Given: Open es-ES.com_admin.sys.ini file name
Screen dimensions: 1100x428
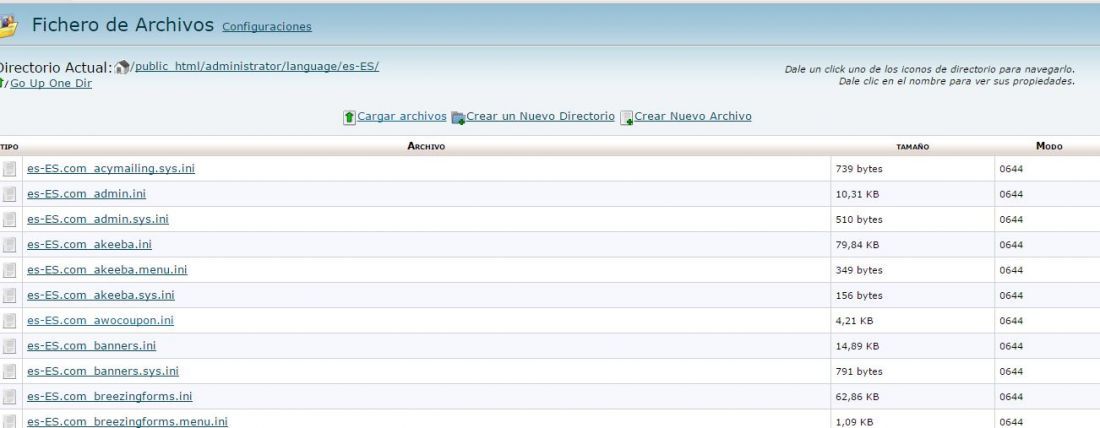Looking at the screenshot, I should [98, 219].
